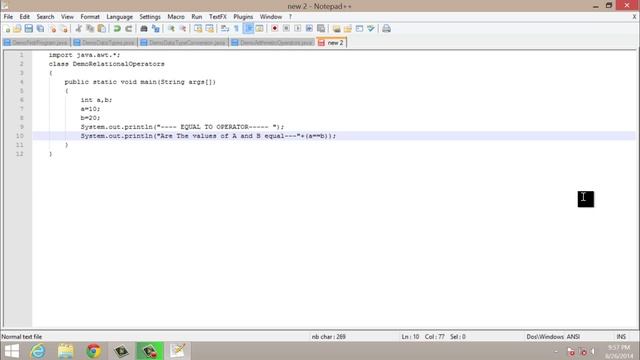
Task: Open the Macro menu
Action: pos(176,17)
